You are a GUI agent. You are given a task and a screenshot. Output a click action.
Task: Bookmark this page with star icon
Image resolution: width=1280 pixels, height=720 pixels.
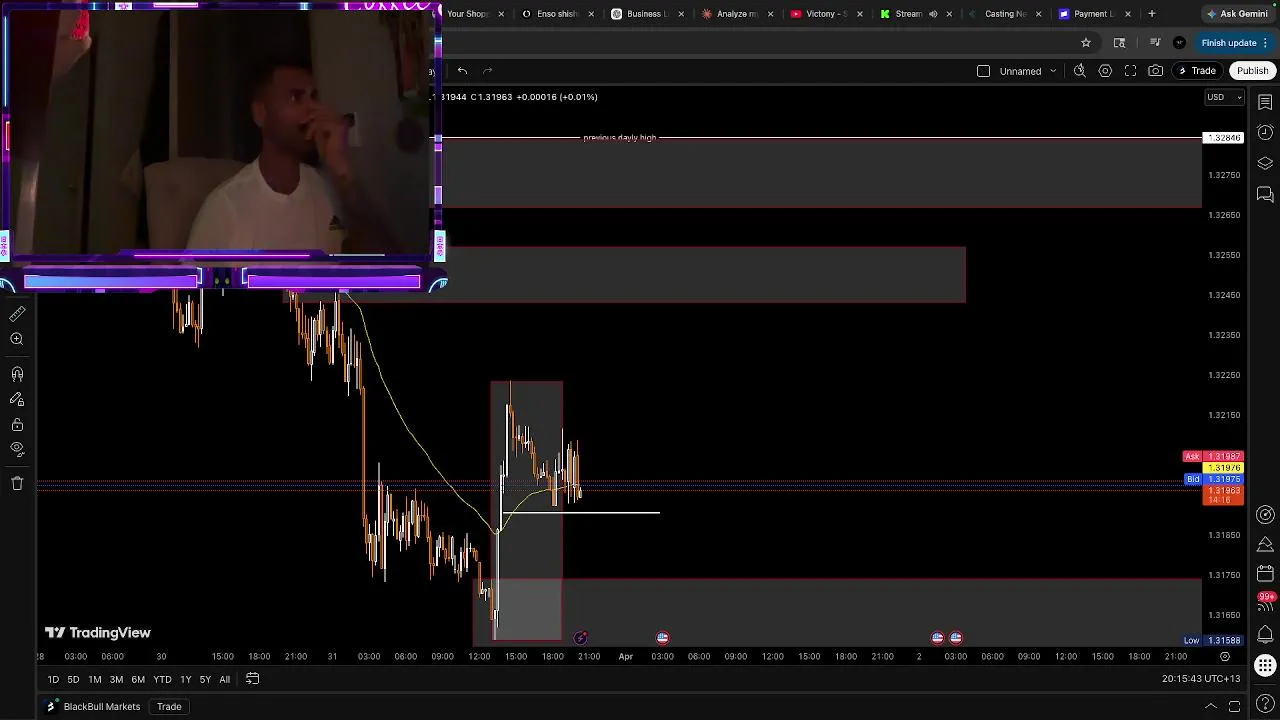tap(1086, 43)
